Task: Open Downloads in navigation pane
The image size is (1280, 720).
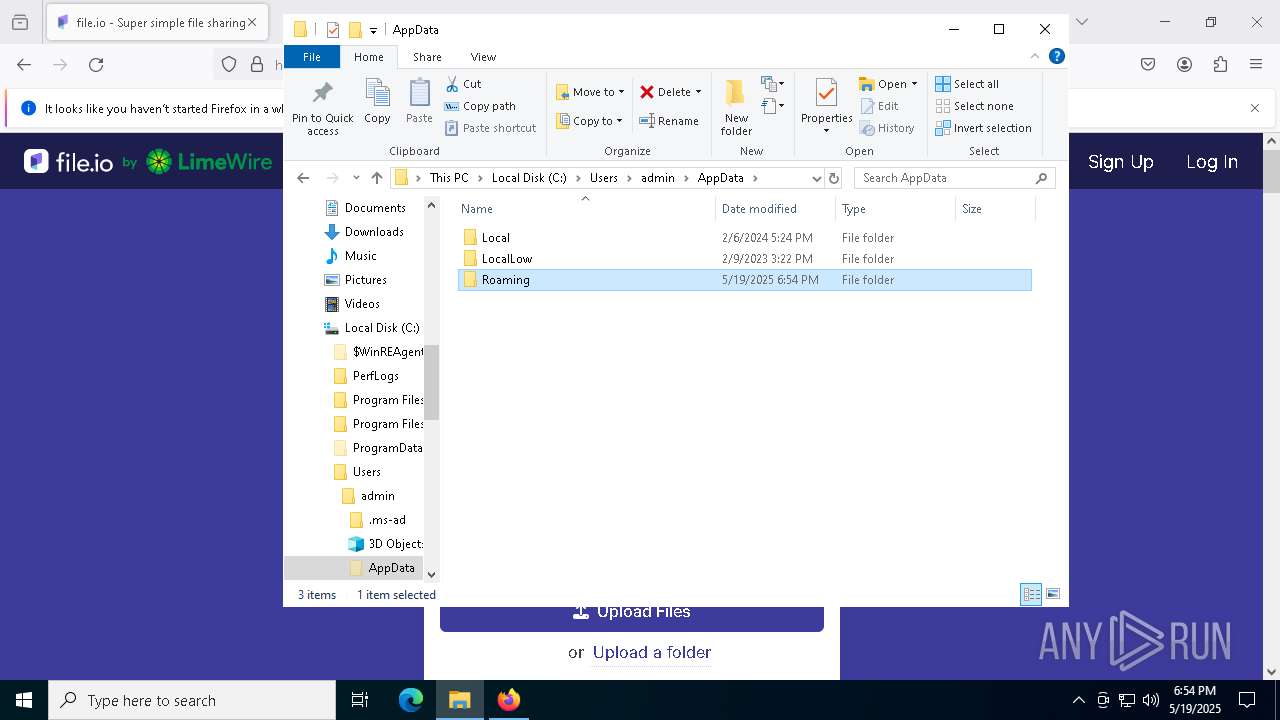Action: click(x=364, y=232)
